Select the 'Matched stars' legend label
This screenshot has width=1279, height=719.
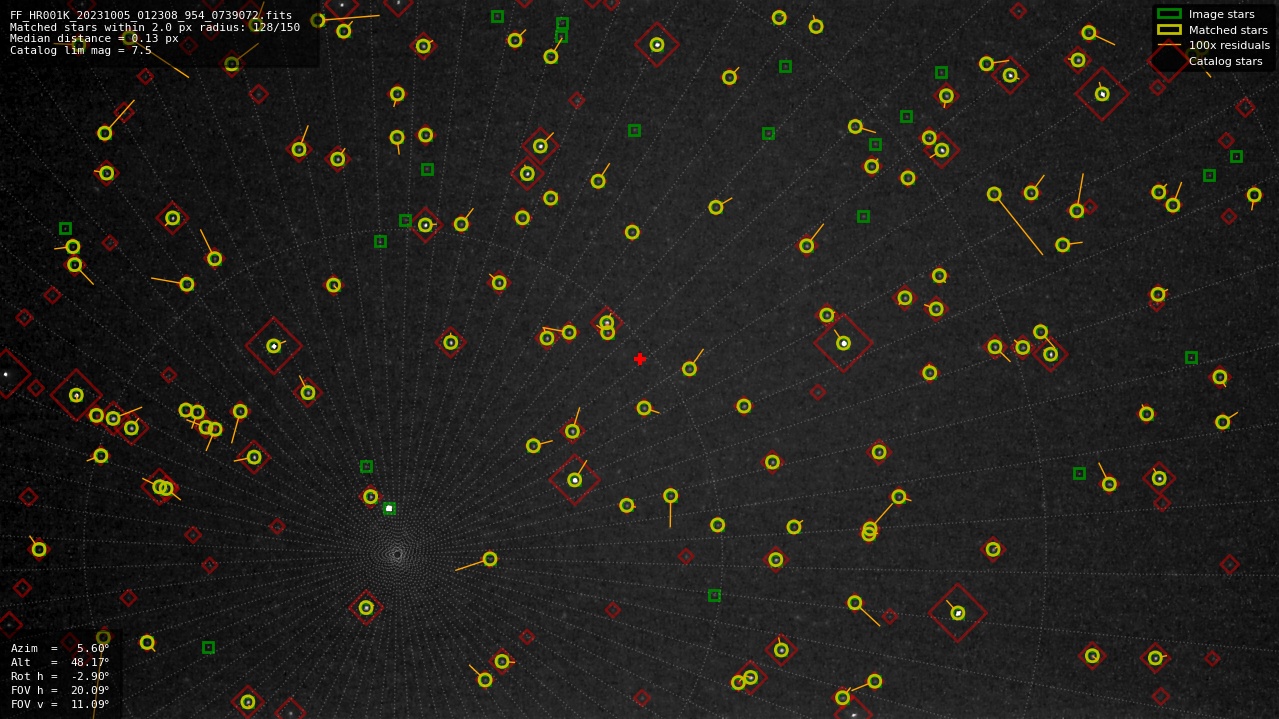click(x=1228, y=30)
